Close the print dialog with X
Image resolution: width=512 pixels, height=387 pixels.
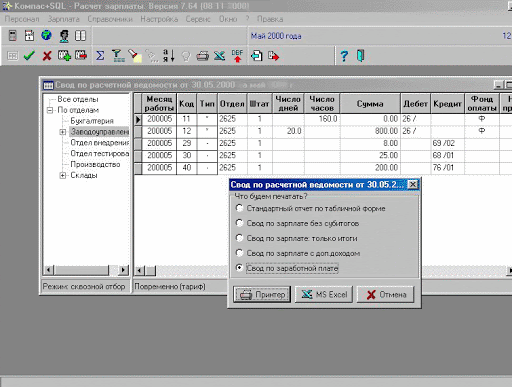pos(413,184)
